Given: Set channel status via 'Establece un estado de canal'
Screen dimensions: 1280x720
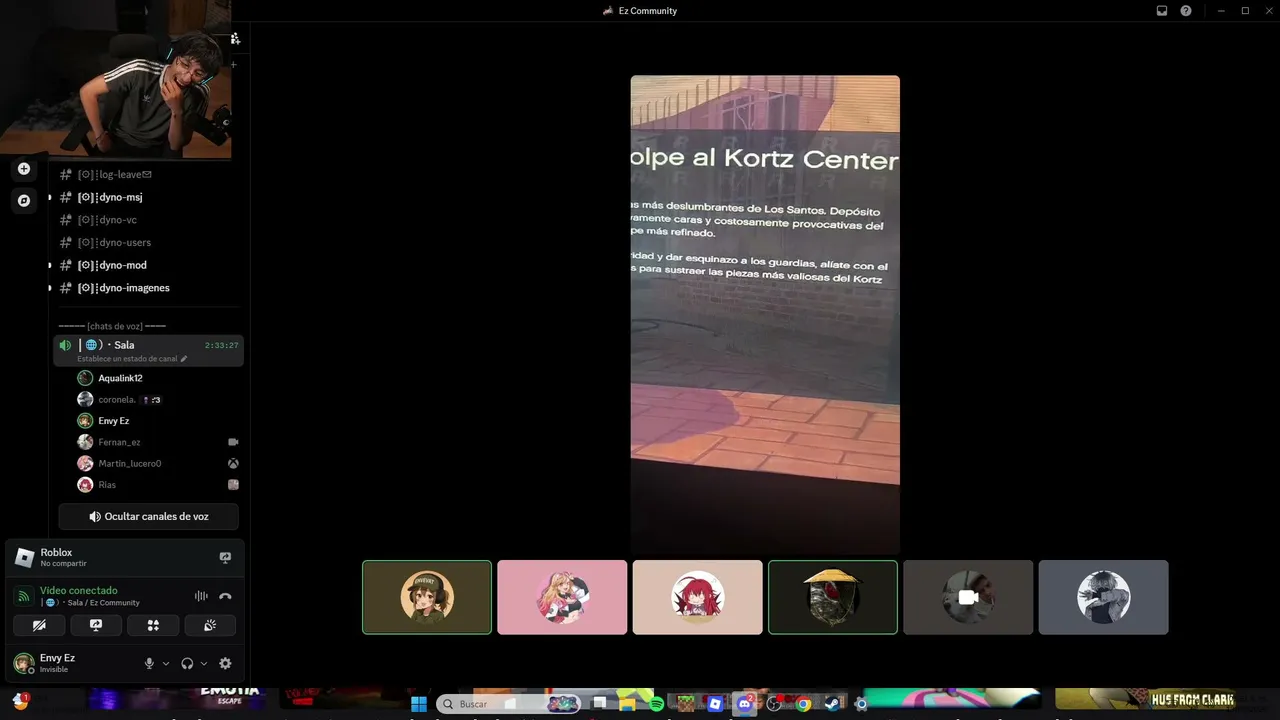Looking at the screenshot, I should coord(132,359).
